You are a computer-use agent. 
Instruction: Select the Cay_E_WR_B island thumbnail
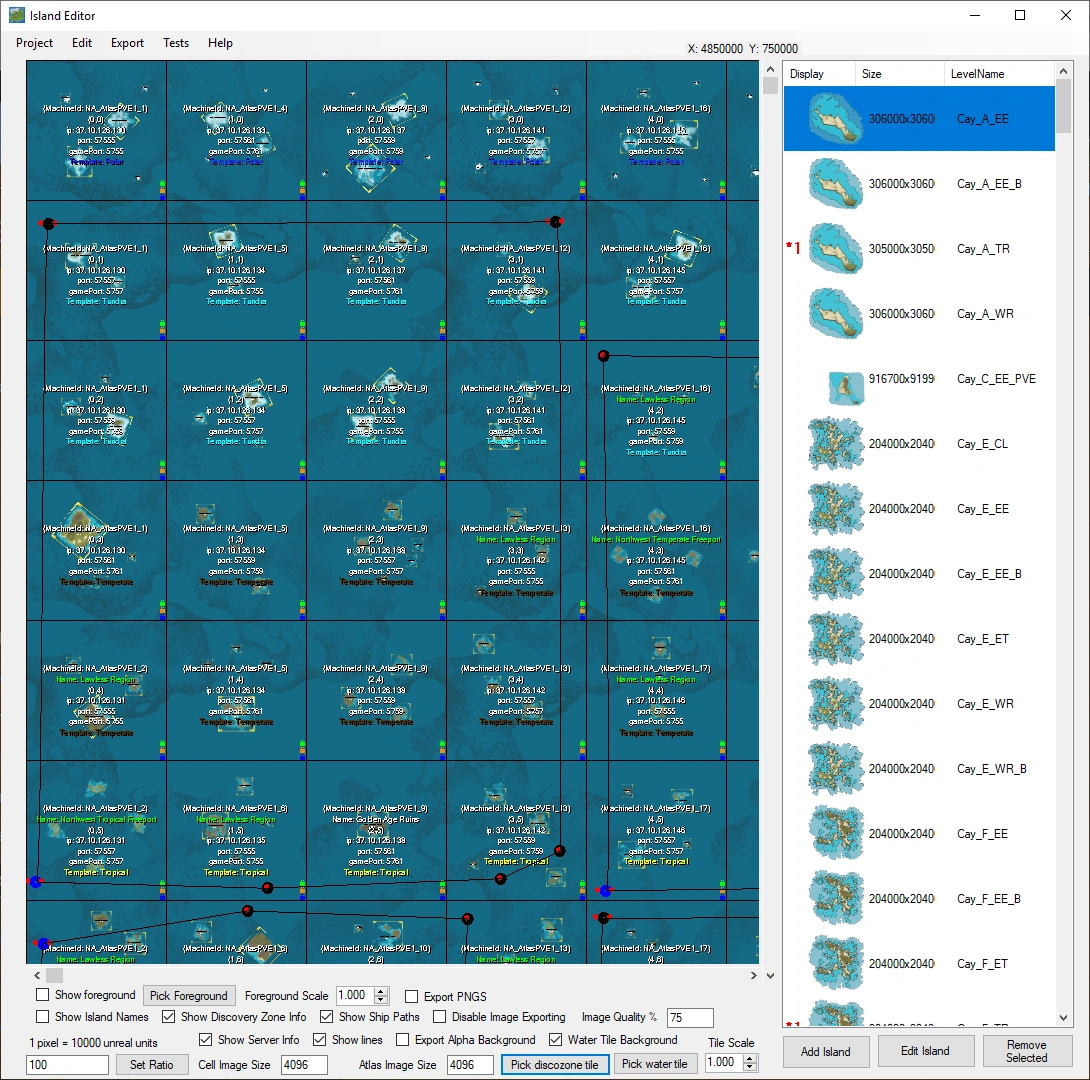coord(836,769)
